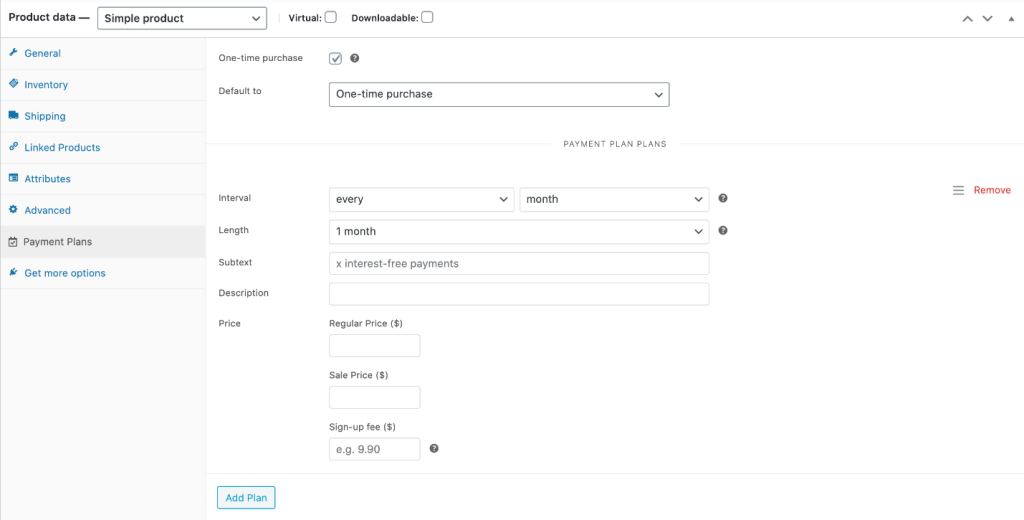Focus the Subtext input field
The image size is (1024, 520).
tap(519, 263)
